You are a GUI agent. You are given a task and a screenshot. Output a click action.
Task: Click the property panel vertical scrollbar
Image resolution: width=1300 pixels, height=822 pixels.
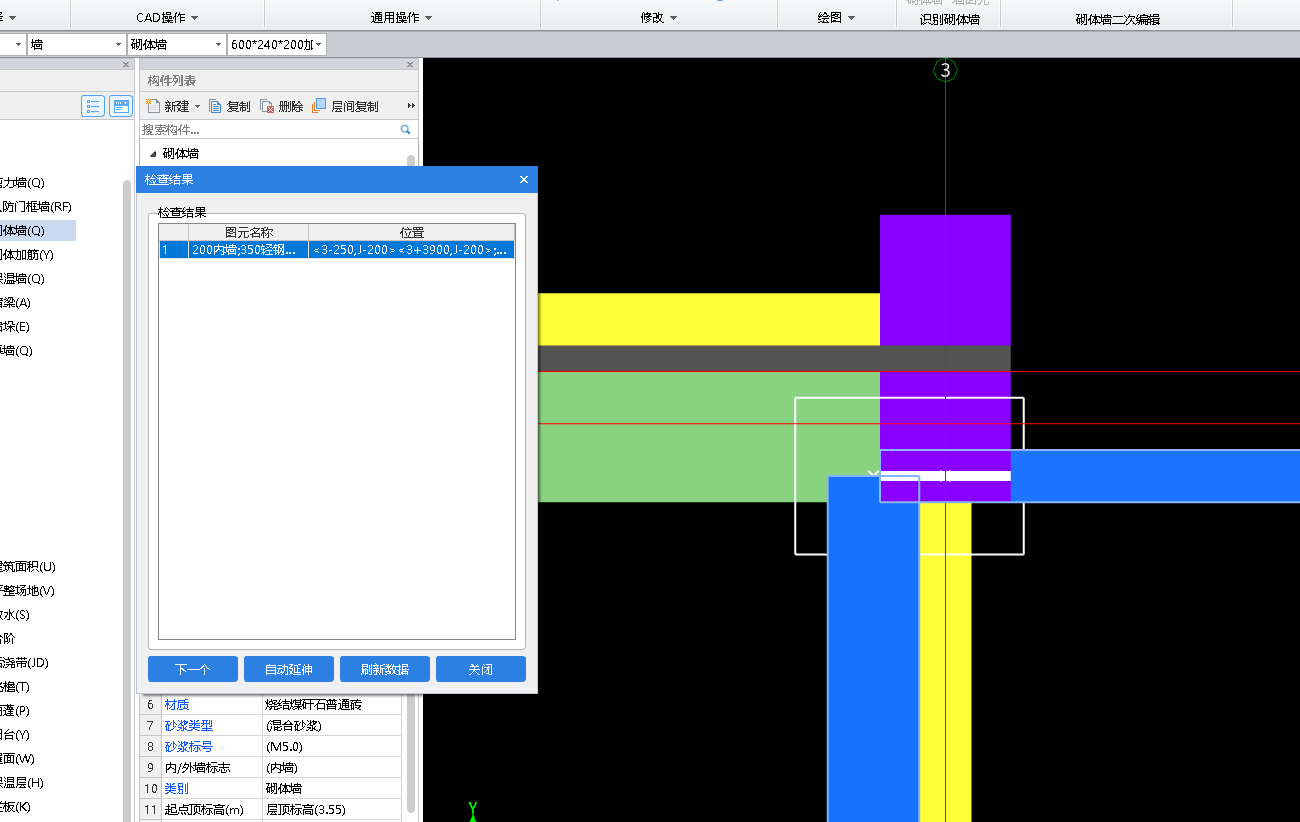pyautogui.click(x=410, y=755)
